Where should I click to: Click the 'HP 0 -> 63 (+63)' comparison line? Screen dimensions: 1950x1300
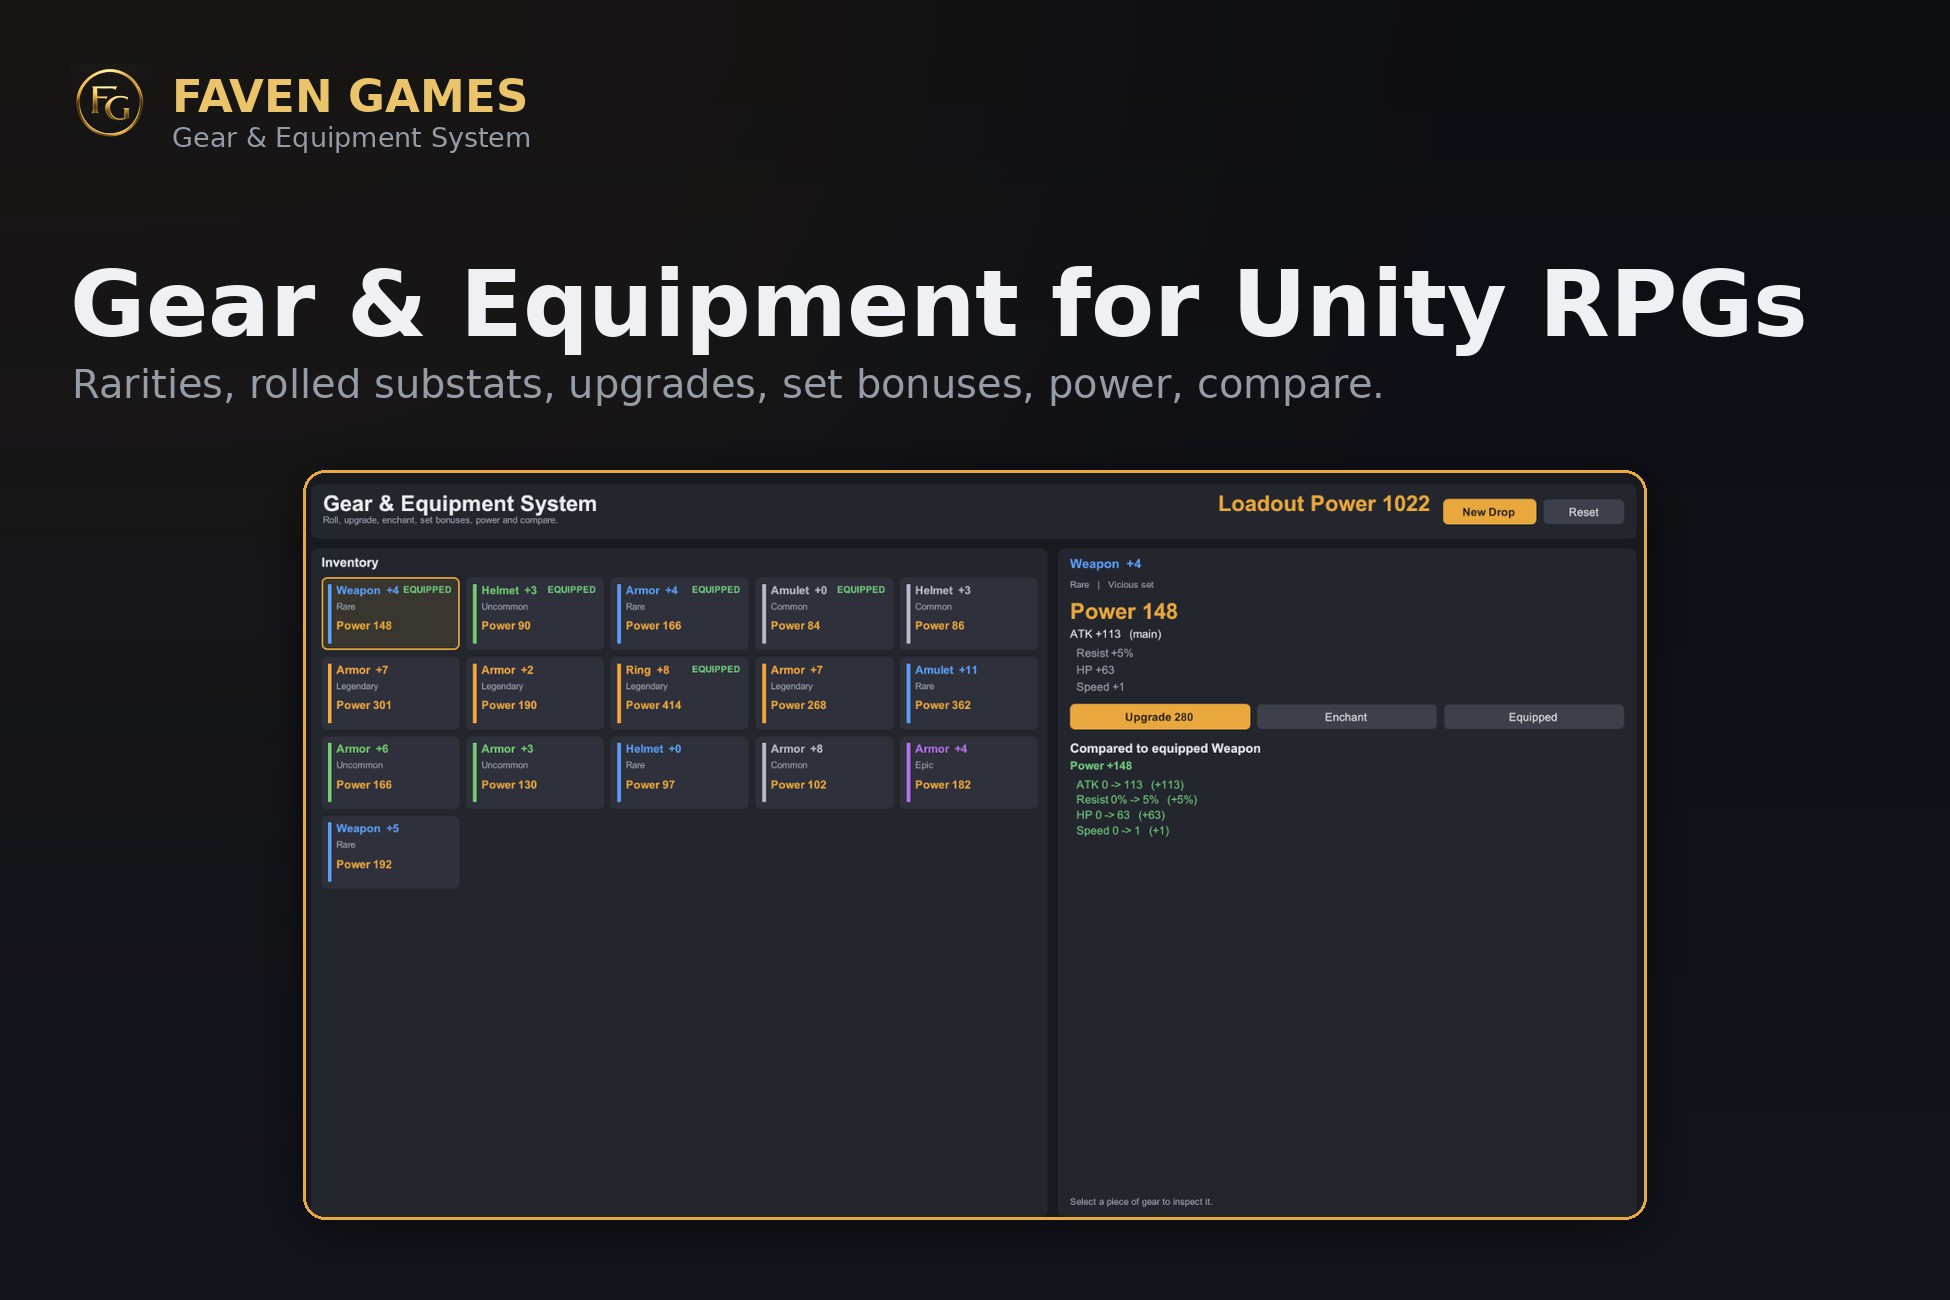click(x=1120, y=815)
